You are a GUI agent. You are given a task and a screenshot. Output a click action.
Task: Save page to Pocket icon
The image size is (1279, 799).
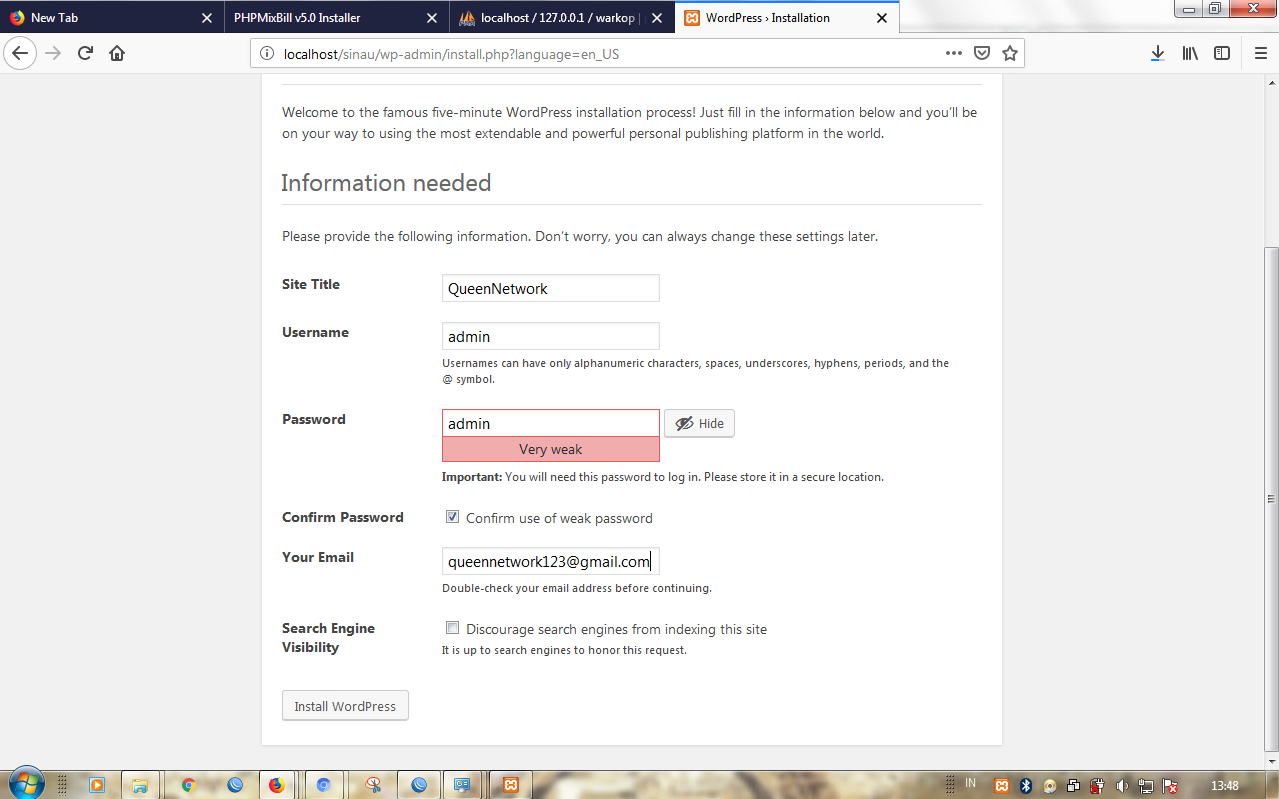tap(982, 53)
